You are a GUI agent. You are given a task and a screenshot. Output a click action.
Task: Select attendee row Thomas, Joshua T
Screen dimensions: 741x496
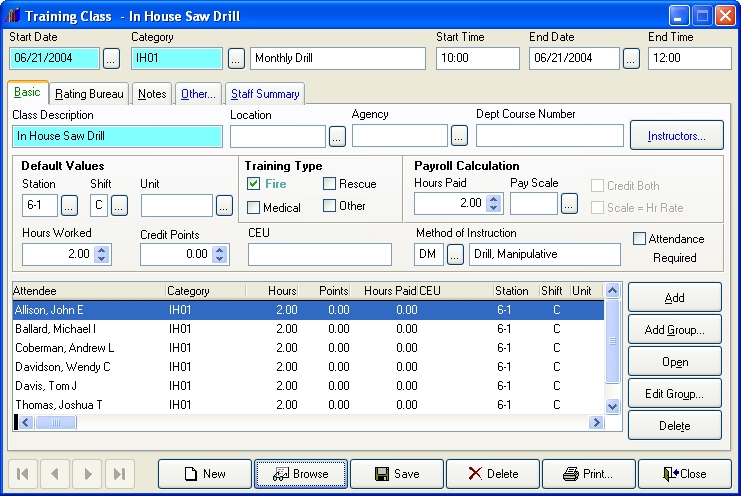point(308,405)
